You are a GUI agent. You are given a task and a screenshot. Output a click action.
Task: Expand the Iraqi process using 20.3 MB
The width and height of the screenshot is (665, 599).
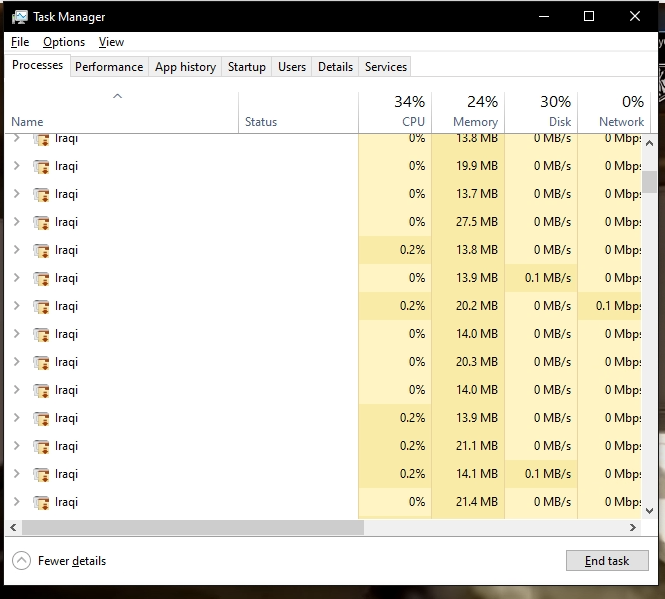(x=17, y=361)
